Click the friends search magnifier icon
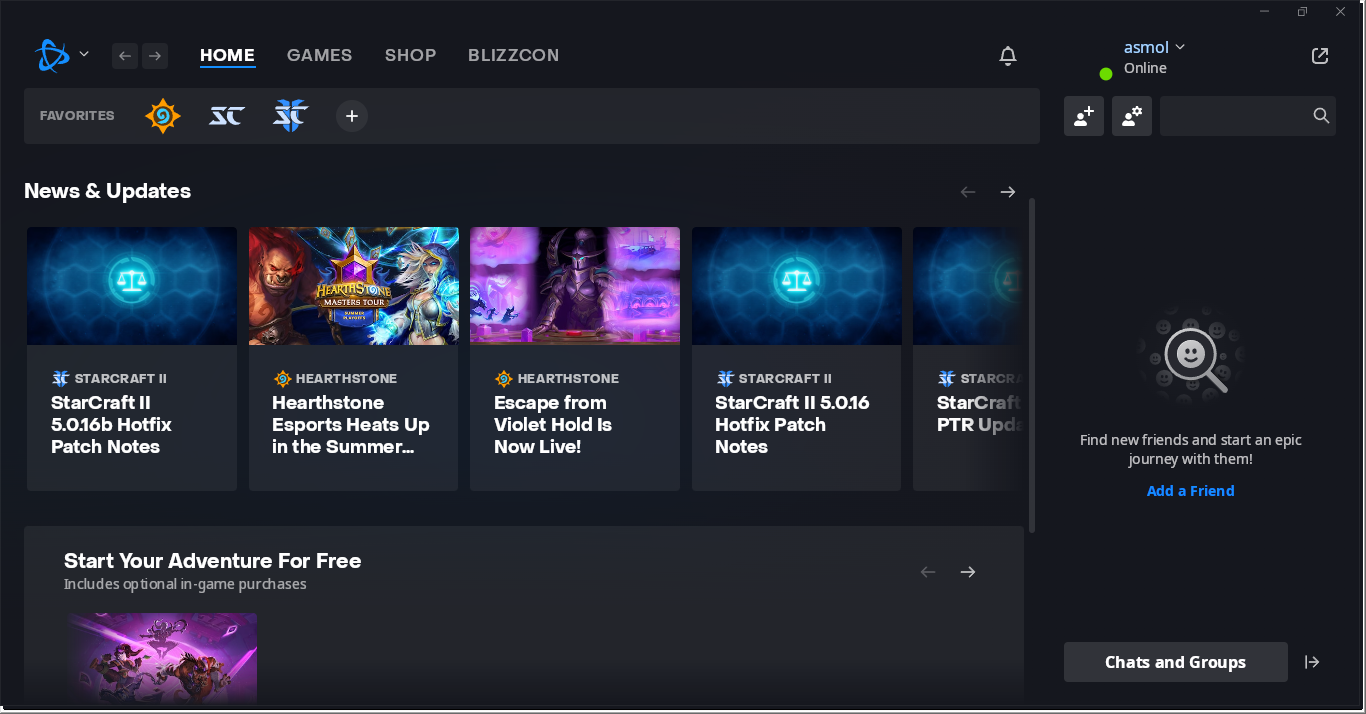Viewport: 1366px width, 714px height. pos(1321,116)
